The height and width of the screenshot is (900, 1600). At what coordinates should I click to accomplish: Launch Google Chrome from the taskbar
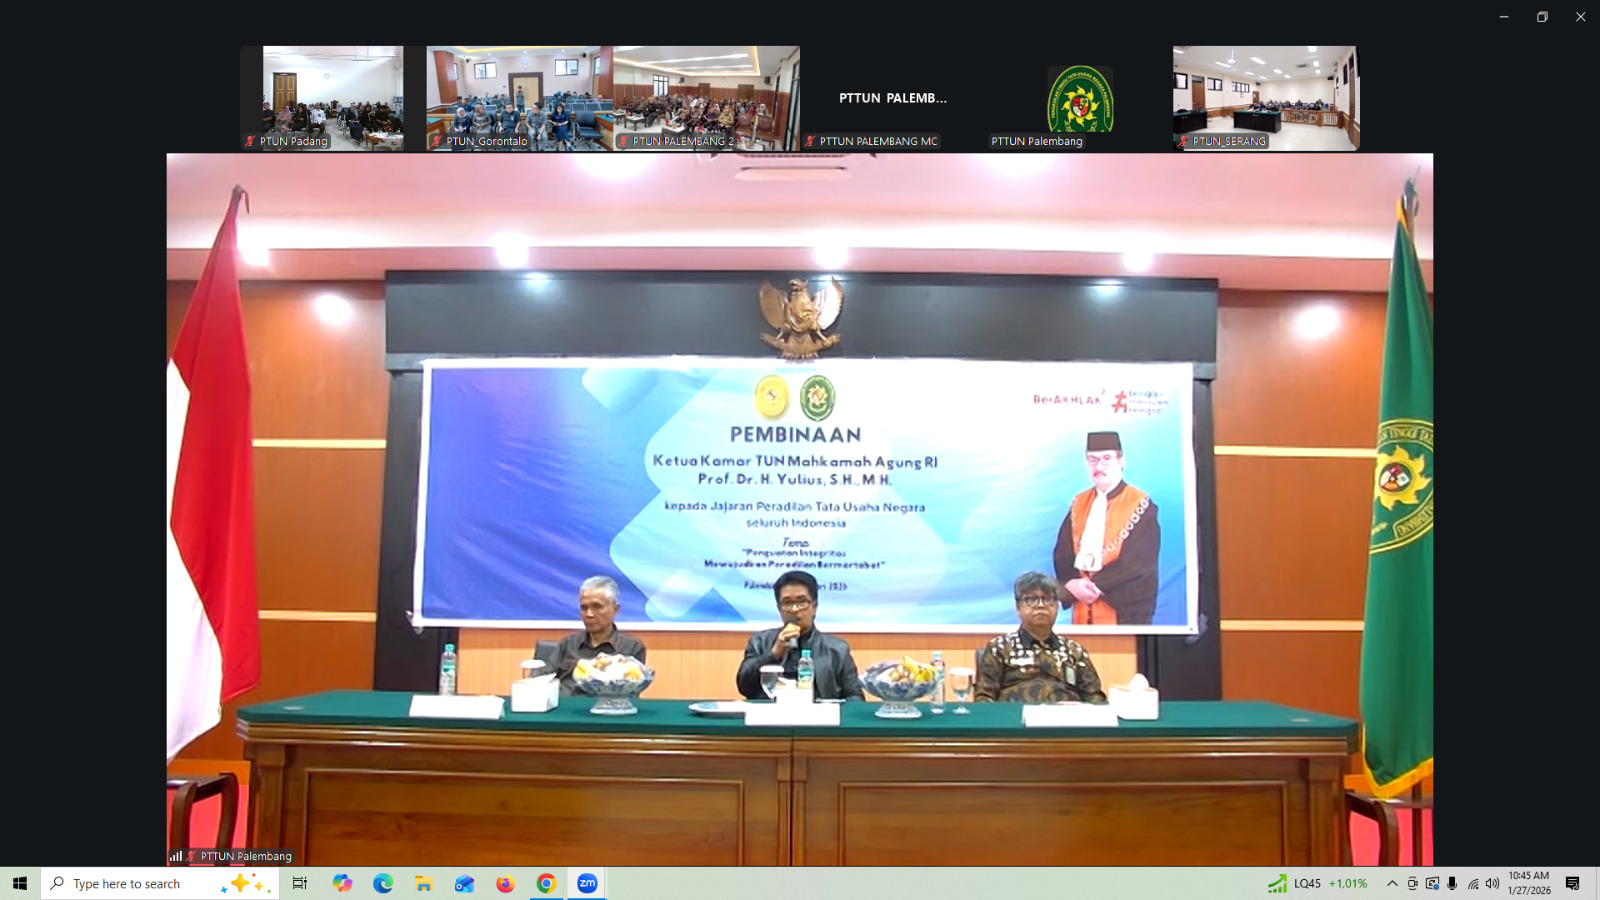546,883
